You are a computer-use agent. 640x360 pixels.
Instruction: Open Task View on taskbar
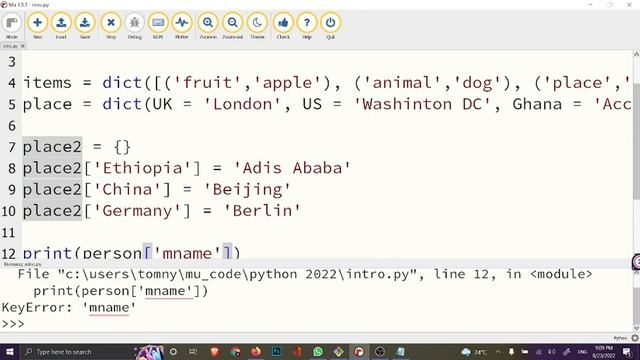tap(193, 351)
